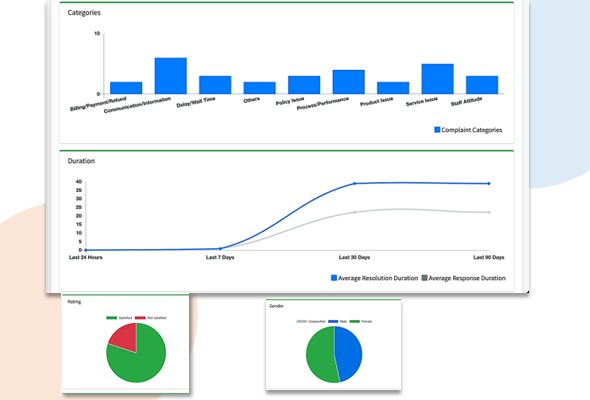Click the "Duration" panel title
Screen dimensions: 590x400
81,161
